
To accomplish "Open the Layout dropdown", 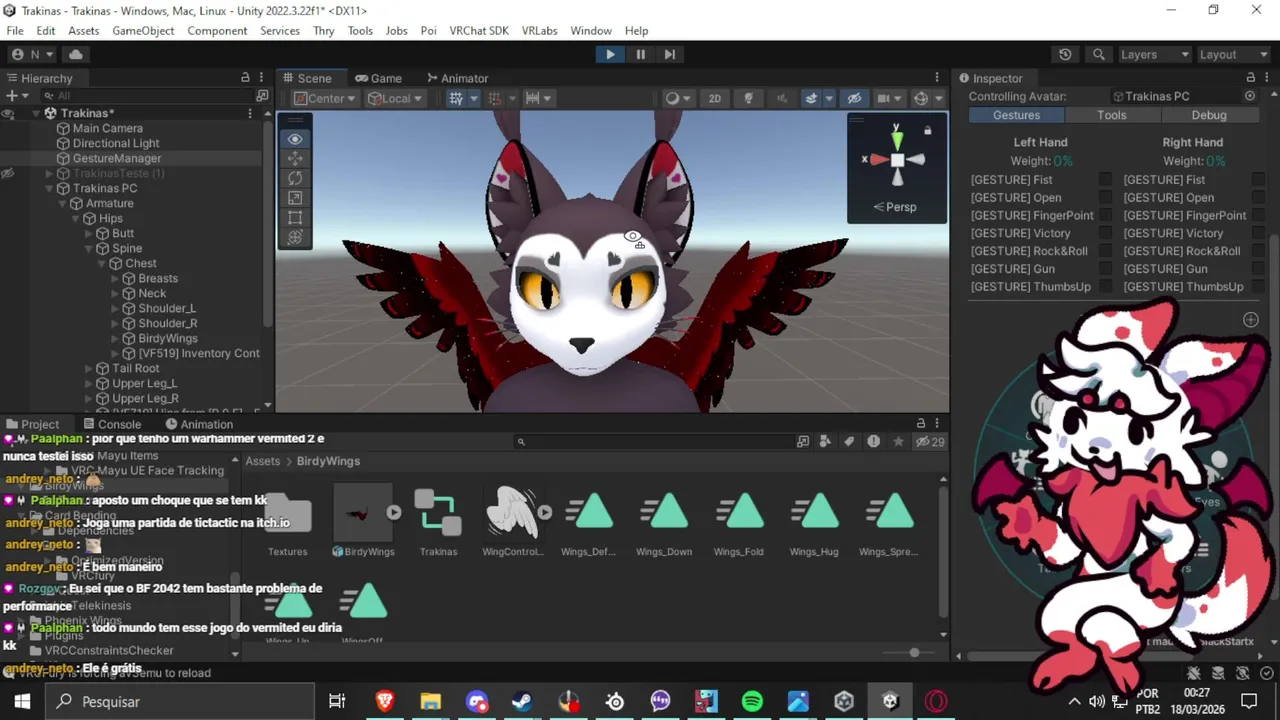I will 1233,54.
